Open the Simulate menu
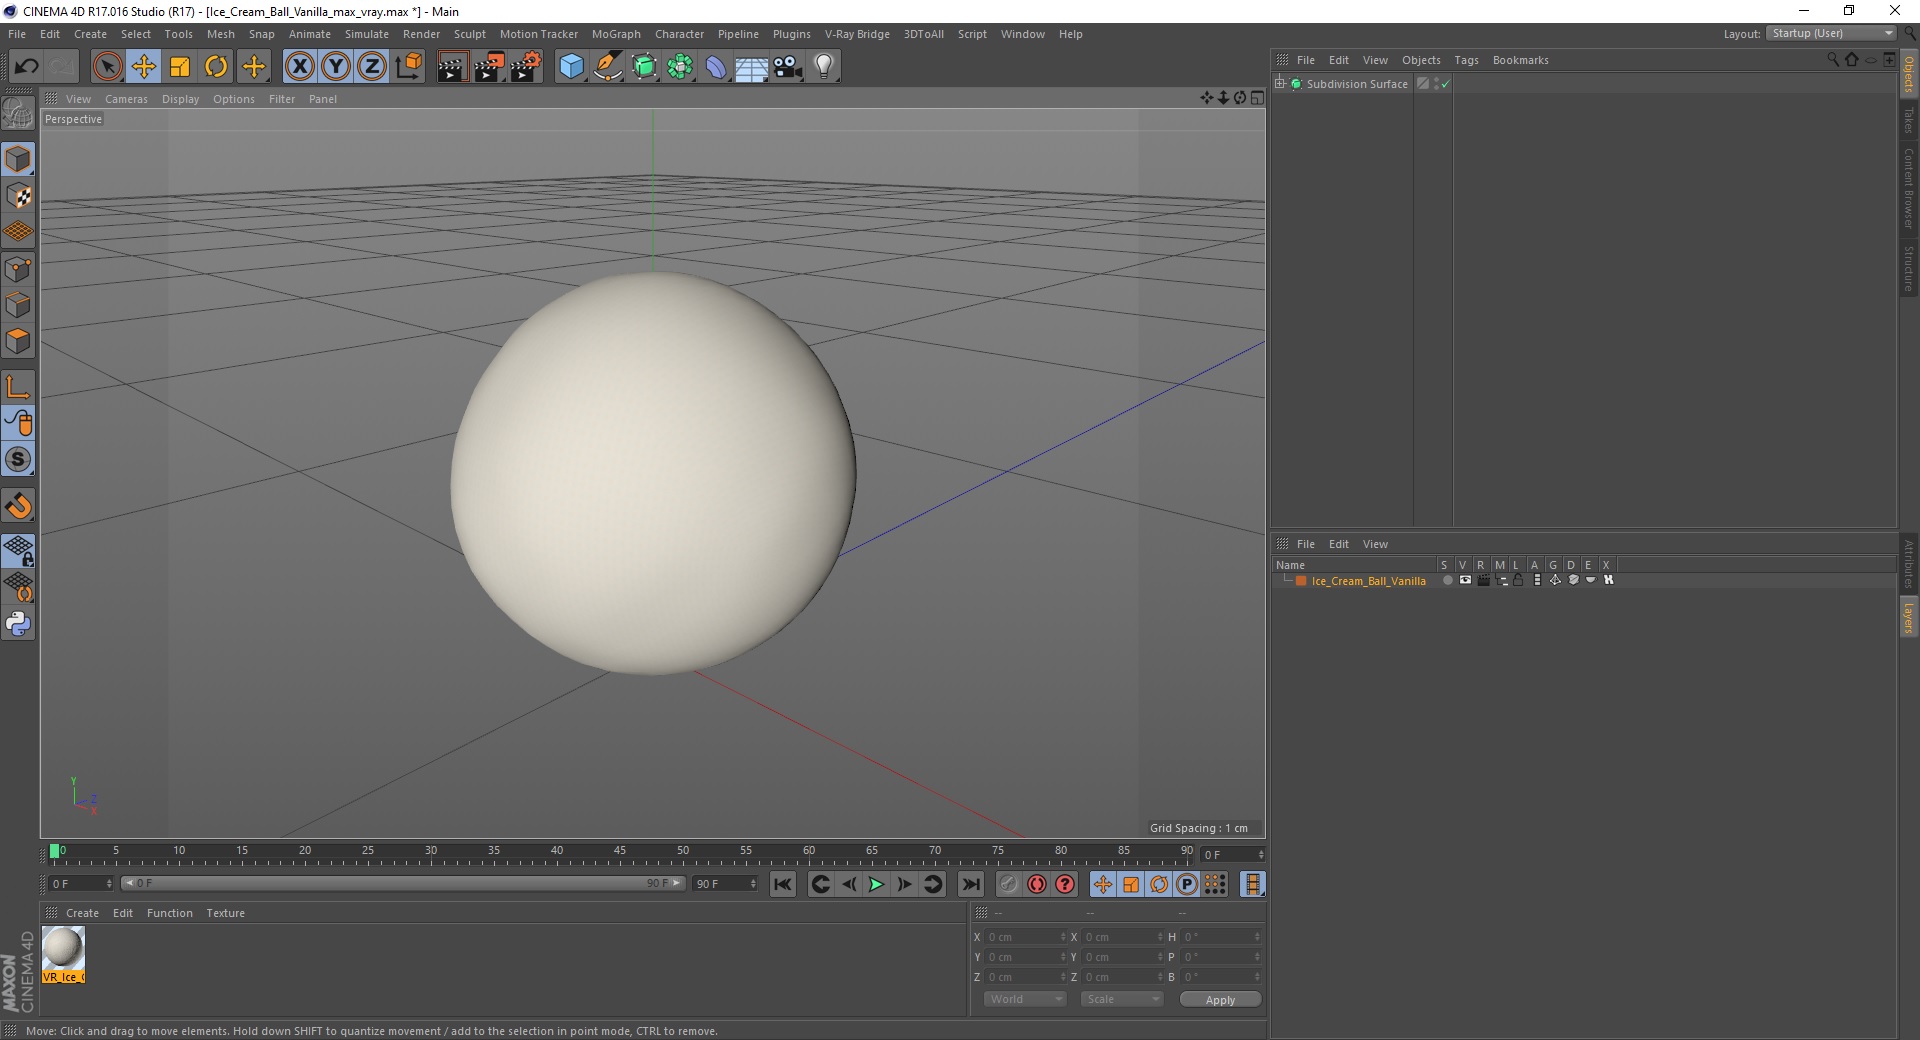The height and width of the screenshot is (1040, 1920). point(367,34)
